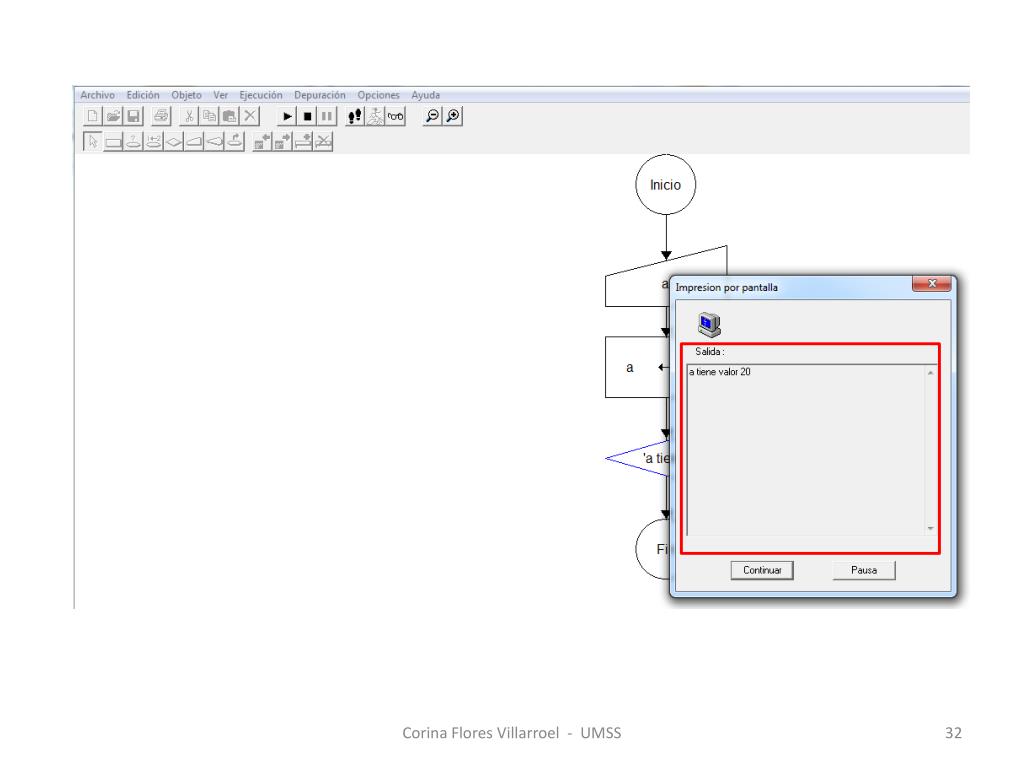Open the Archivo menu
1024x768 pixels.
click(97, 95)
